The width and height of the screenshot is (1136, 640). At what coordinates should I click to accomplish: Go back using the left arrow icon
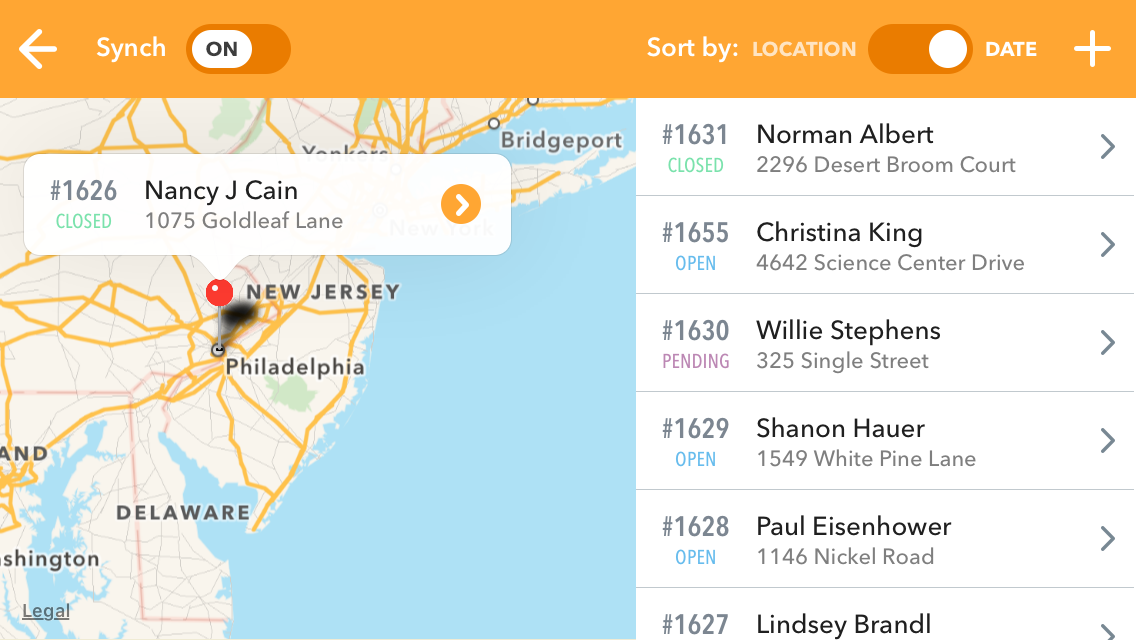[38, 49]
